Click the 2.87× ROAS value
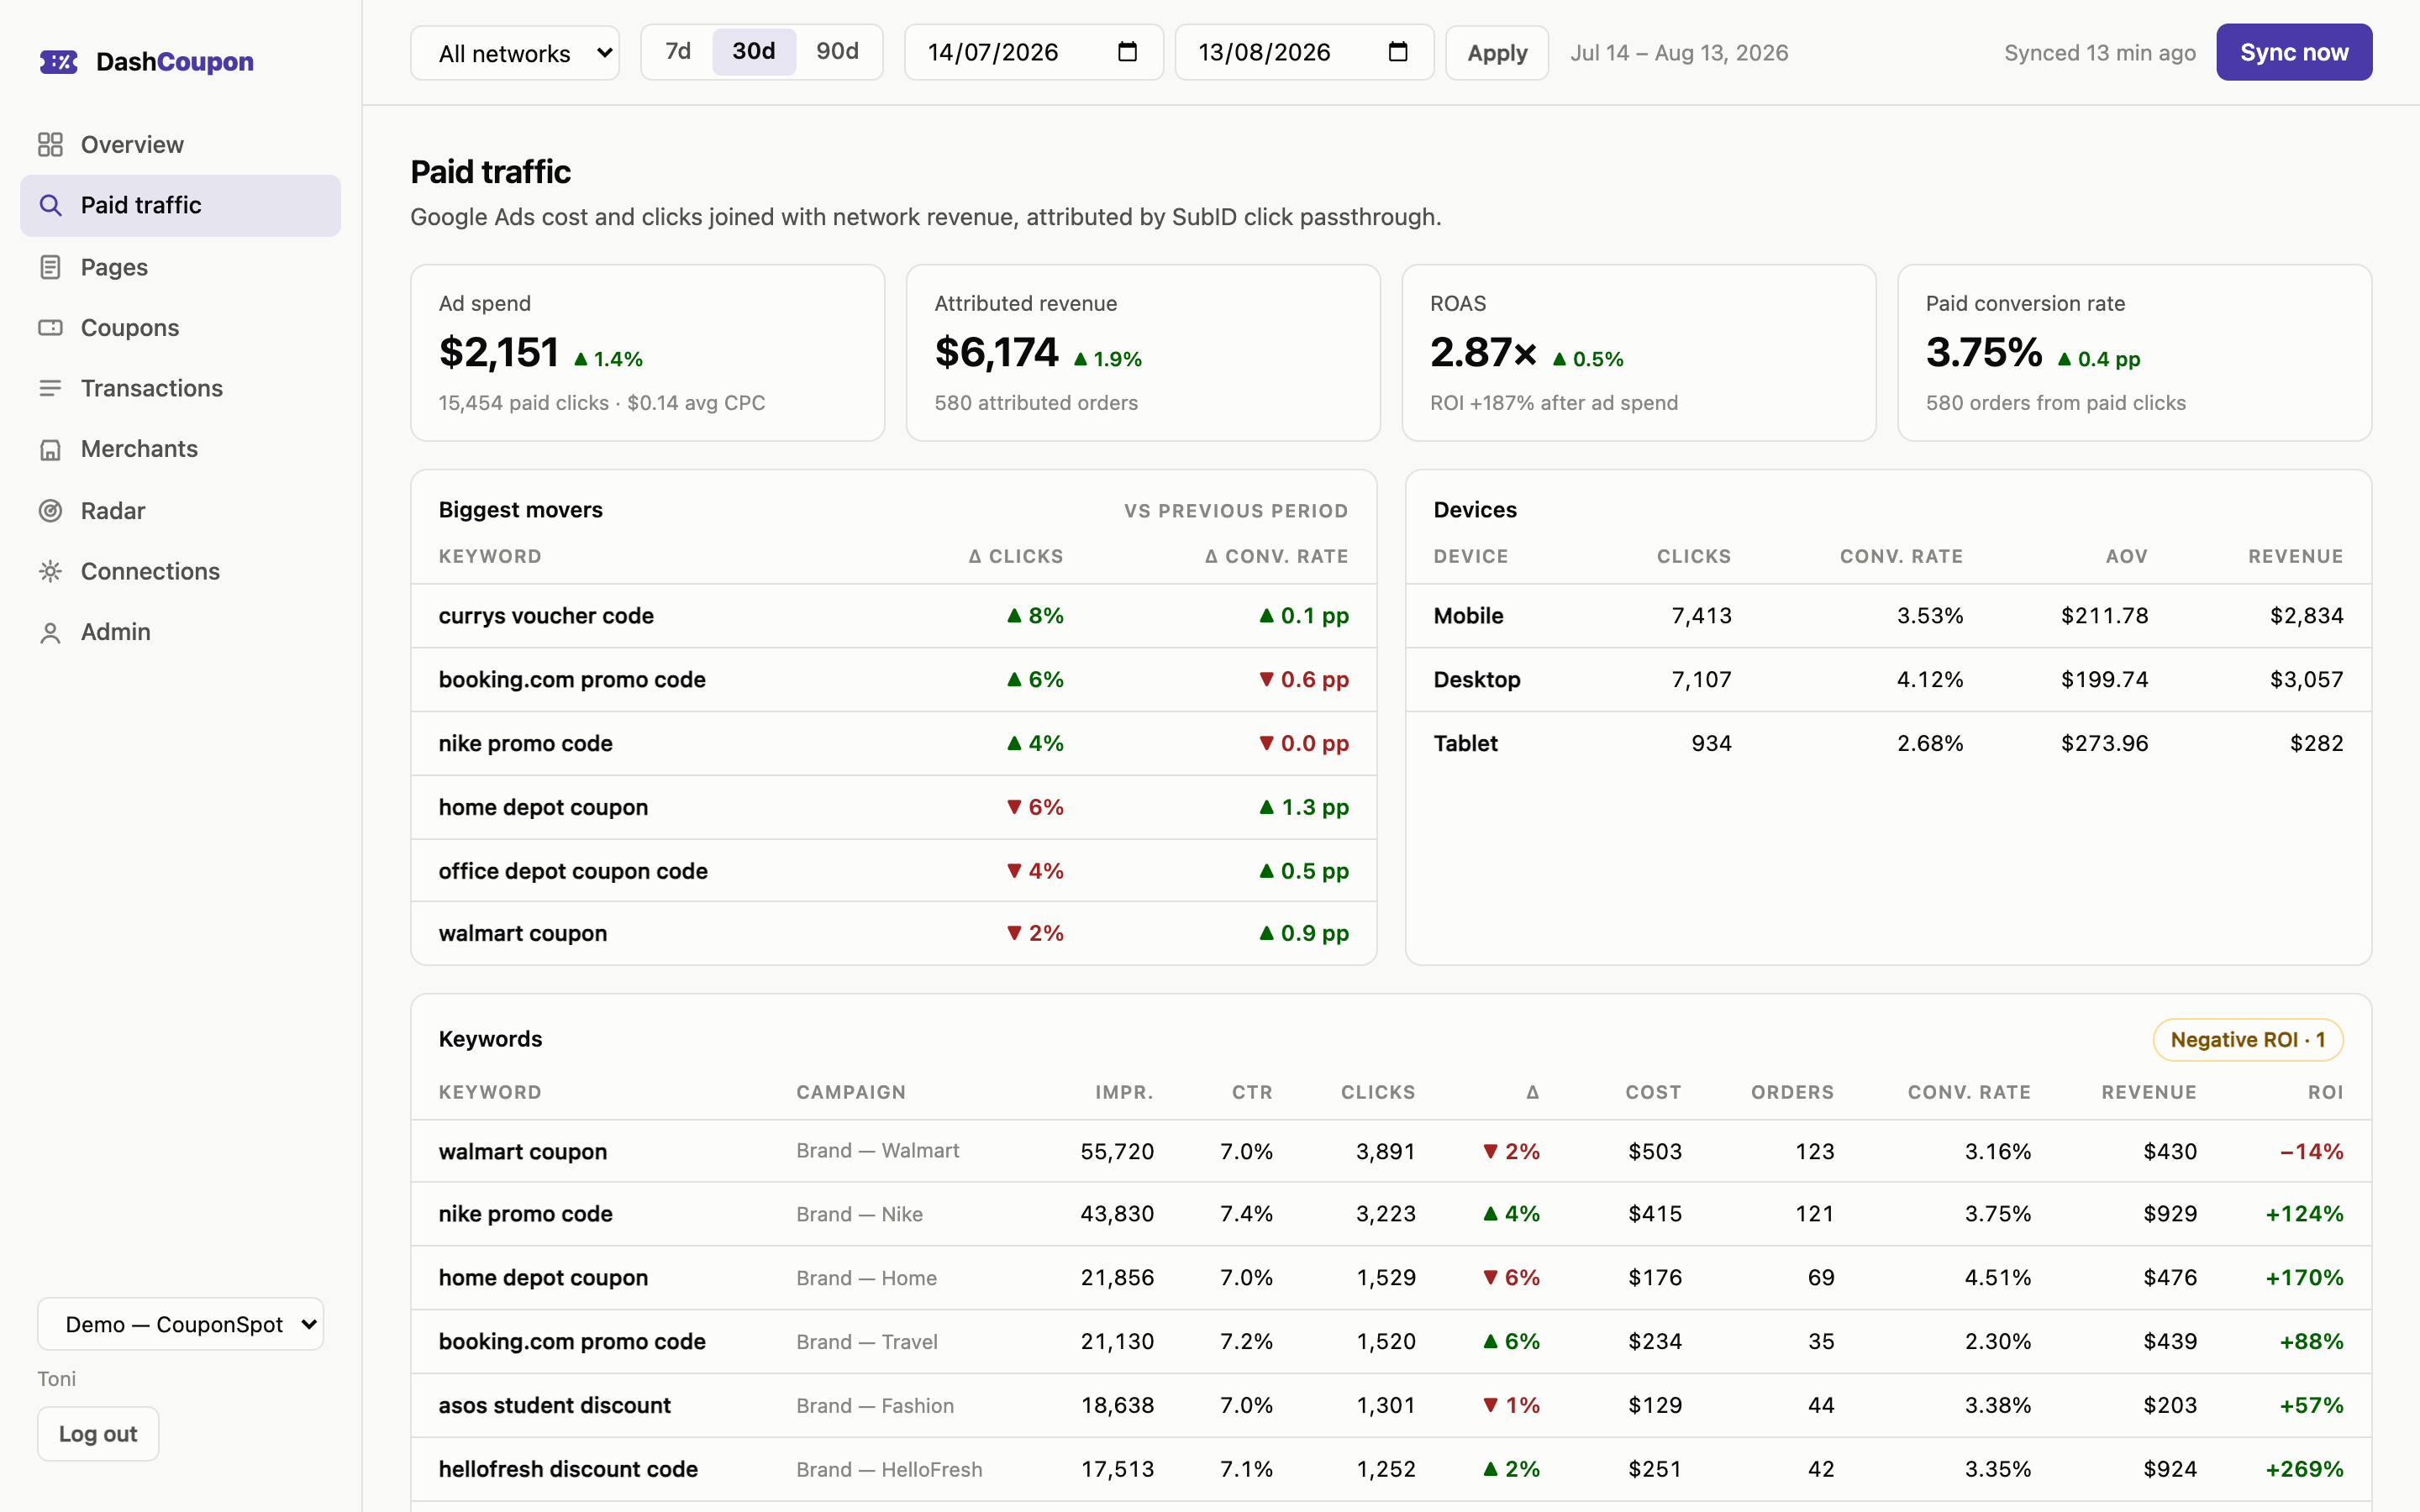 pos(1482,352)
